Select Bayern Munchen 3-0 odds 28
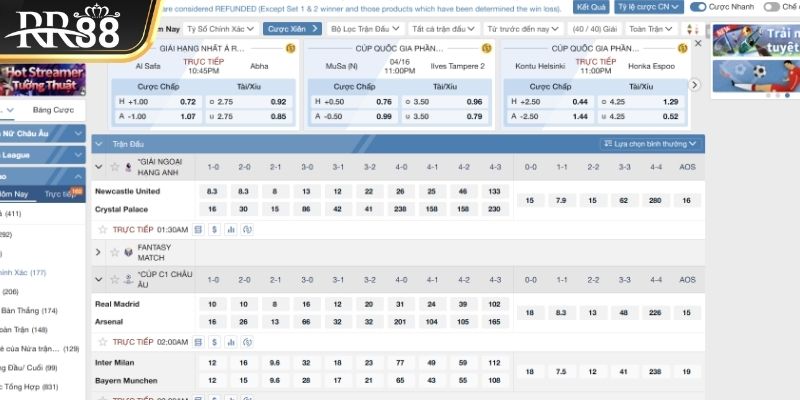 [307, 381]
